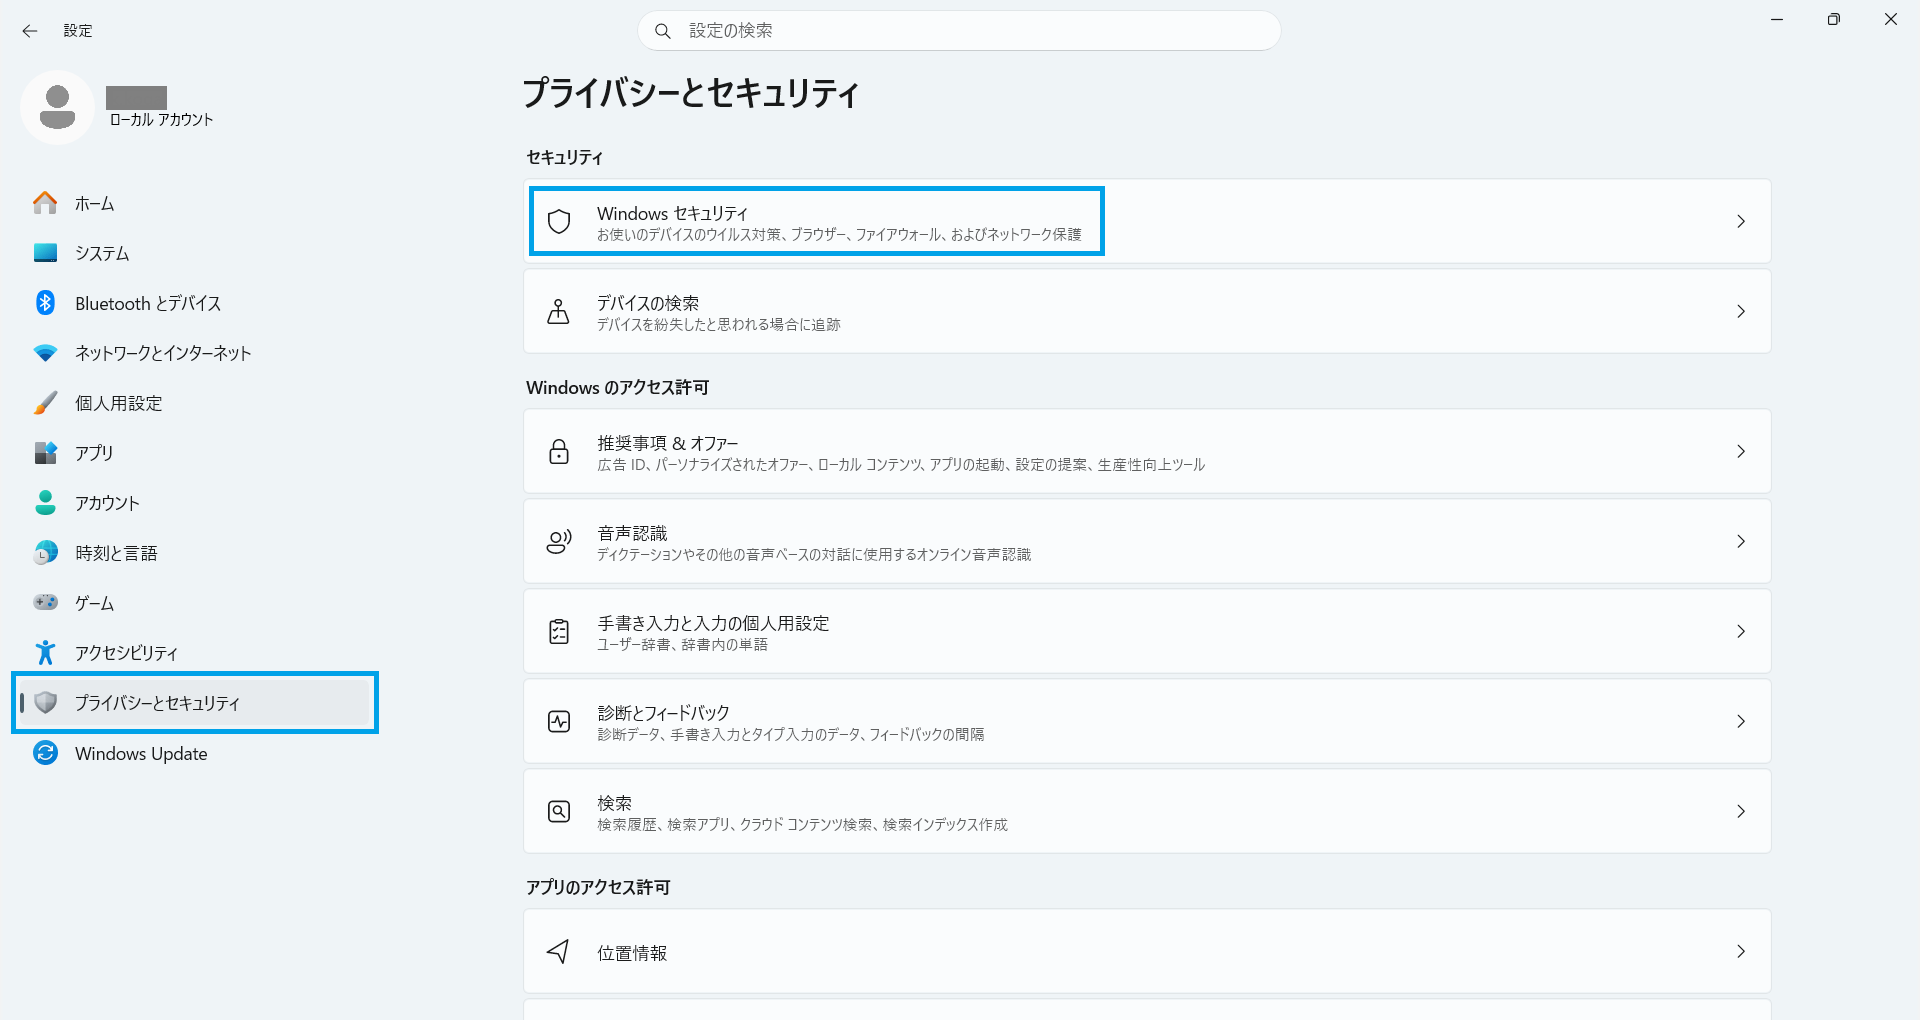Click the 推奨事項 & オファー lock icon
Screen dimensions: 1920x1020
click(559, 451)
